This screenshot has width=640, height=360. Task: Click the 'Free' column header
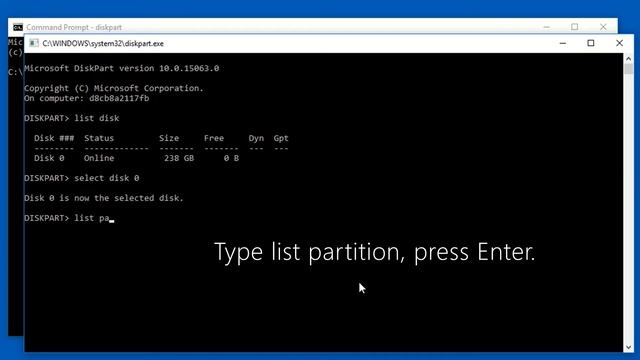point(214,138)
